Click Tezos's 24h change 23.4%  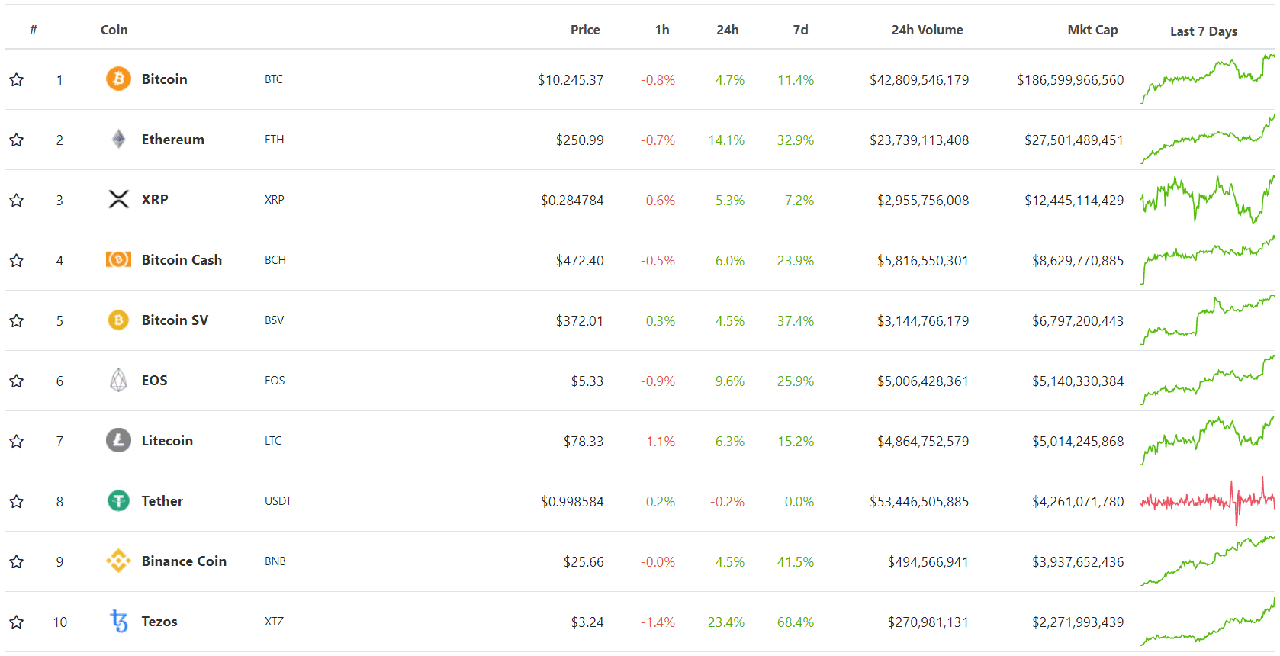[x=727, y=622]
